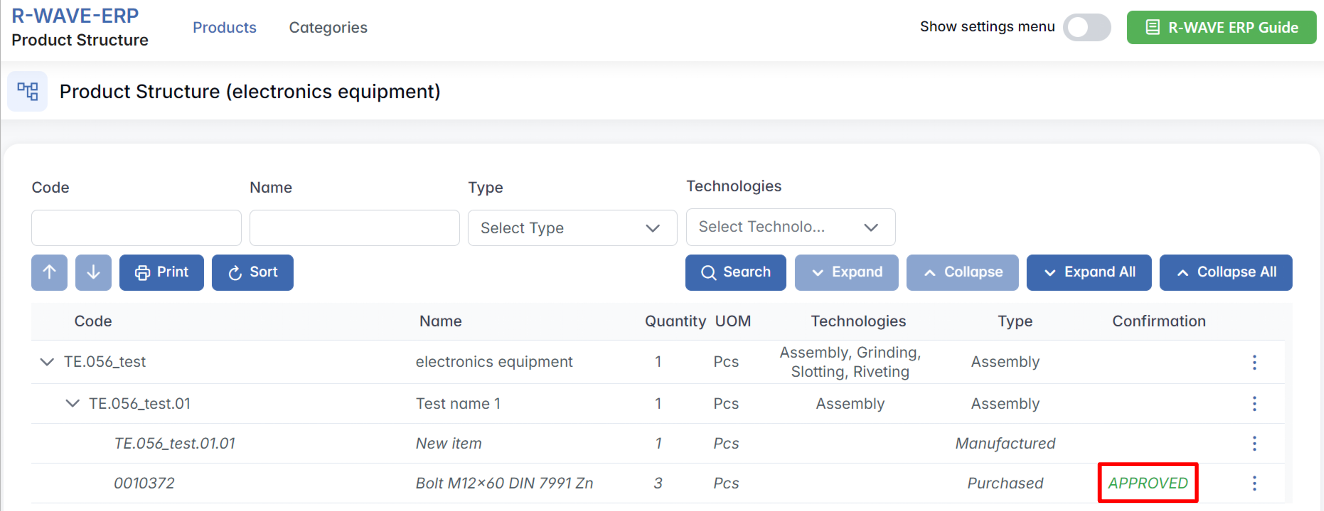Screen dimensions: 1324x511
Task: Click the Sort button
Action: point(252,272)
